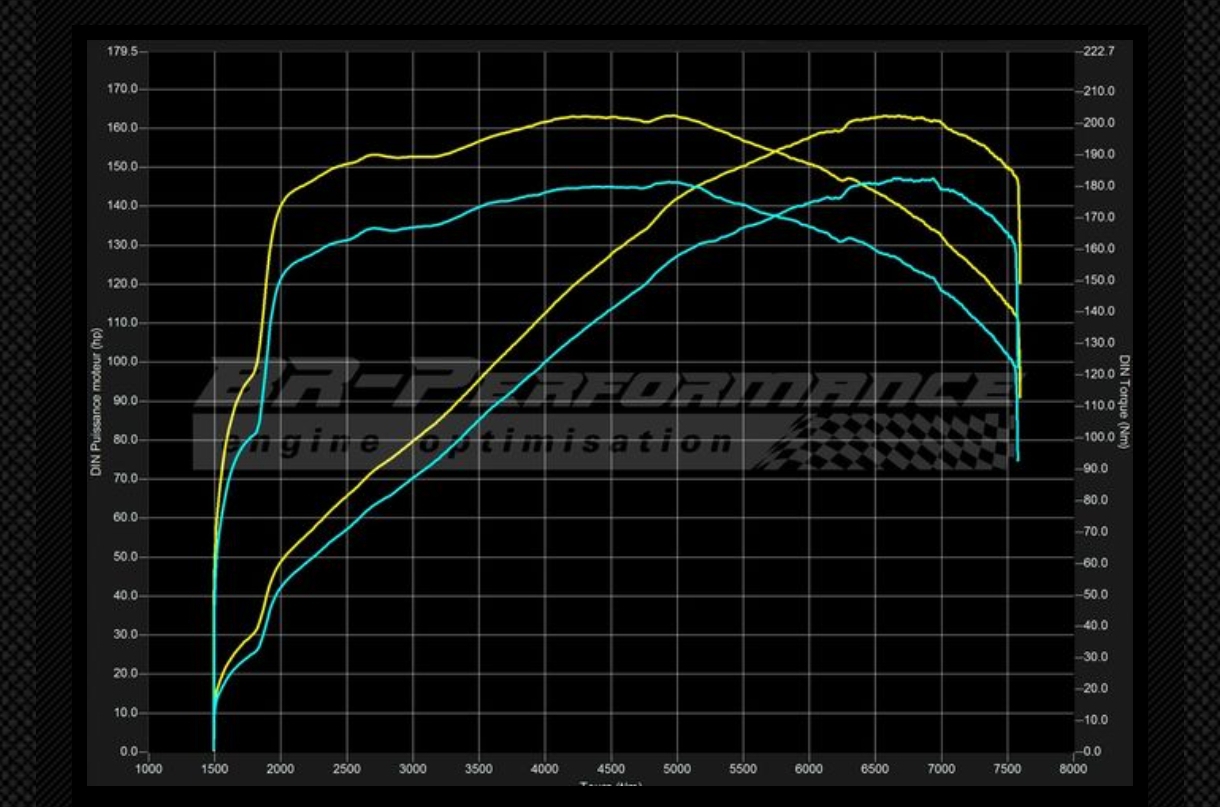Click the 8000 tick on RPM axis
Image resolution: width=1220 pixels, height=807 pixels.
[1073, 769]
